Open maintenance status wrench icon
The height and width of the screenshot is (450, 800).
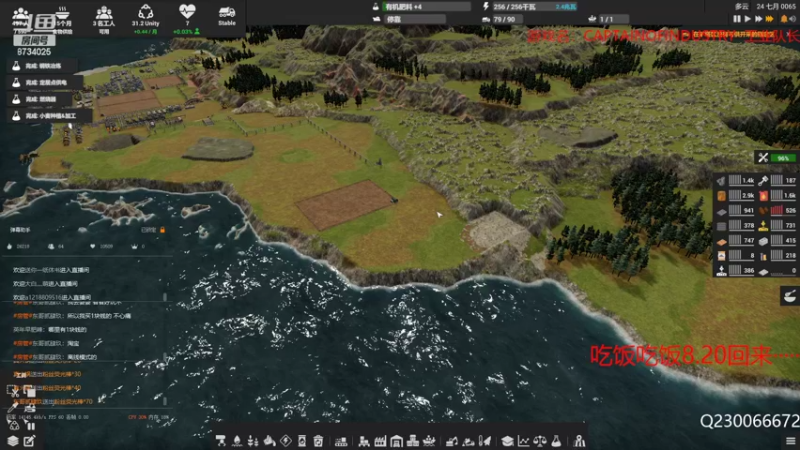pos(763,158)
